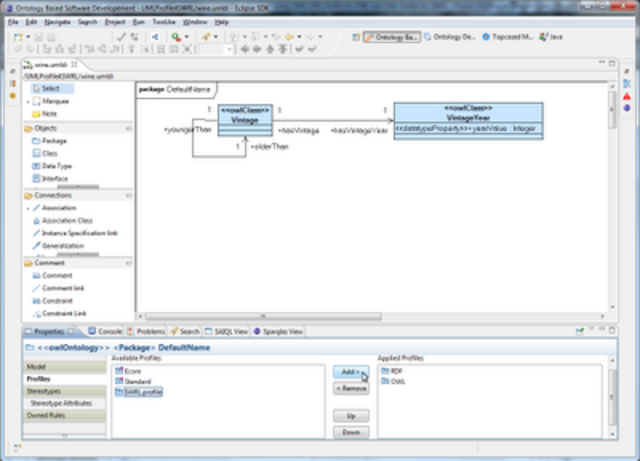Toggle pin on Comment palette drawer
The image size is (640, 461).
(129, 263)
